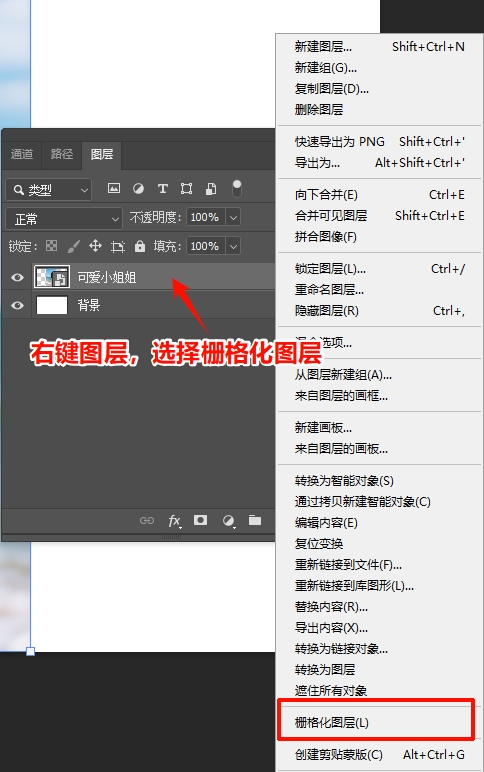Filter layers by adjustment layer icon

point(138,188)
